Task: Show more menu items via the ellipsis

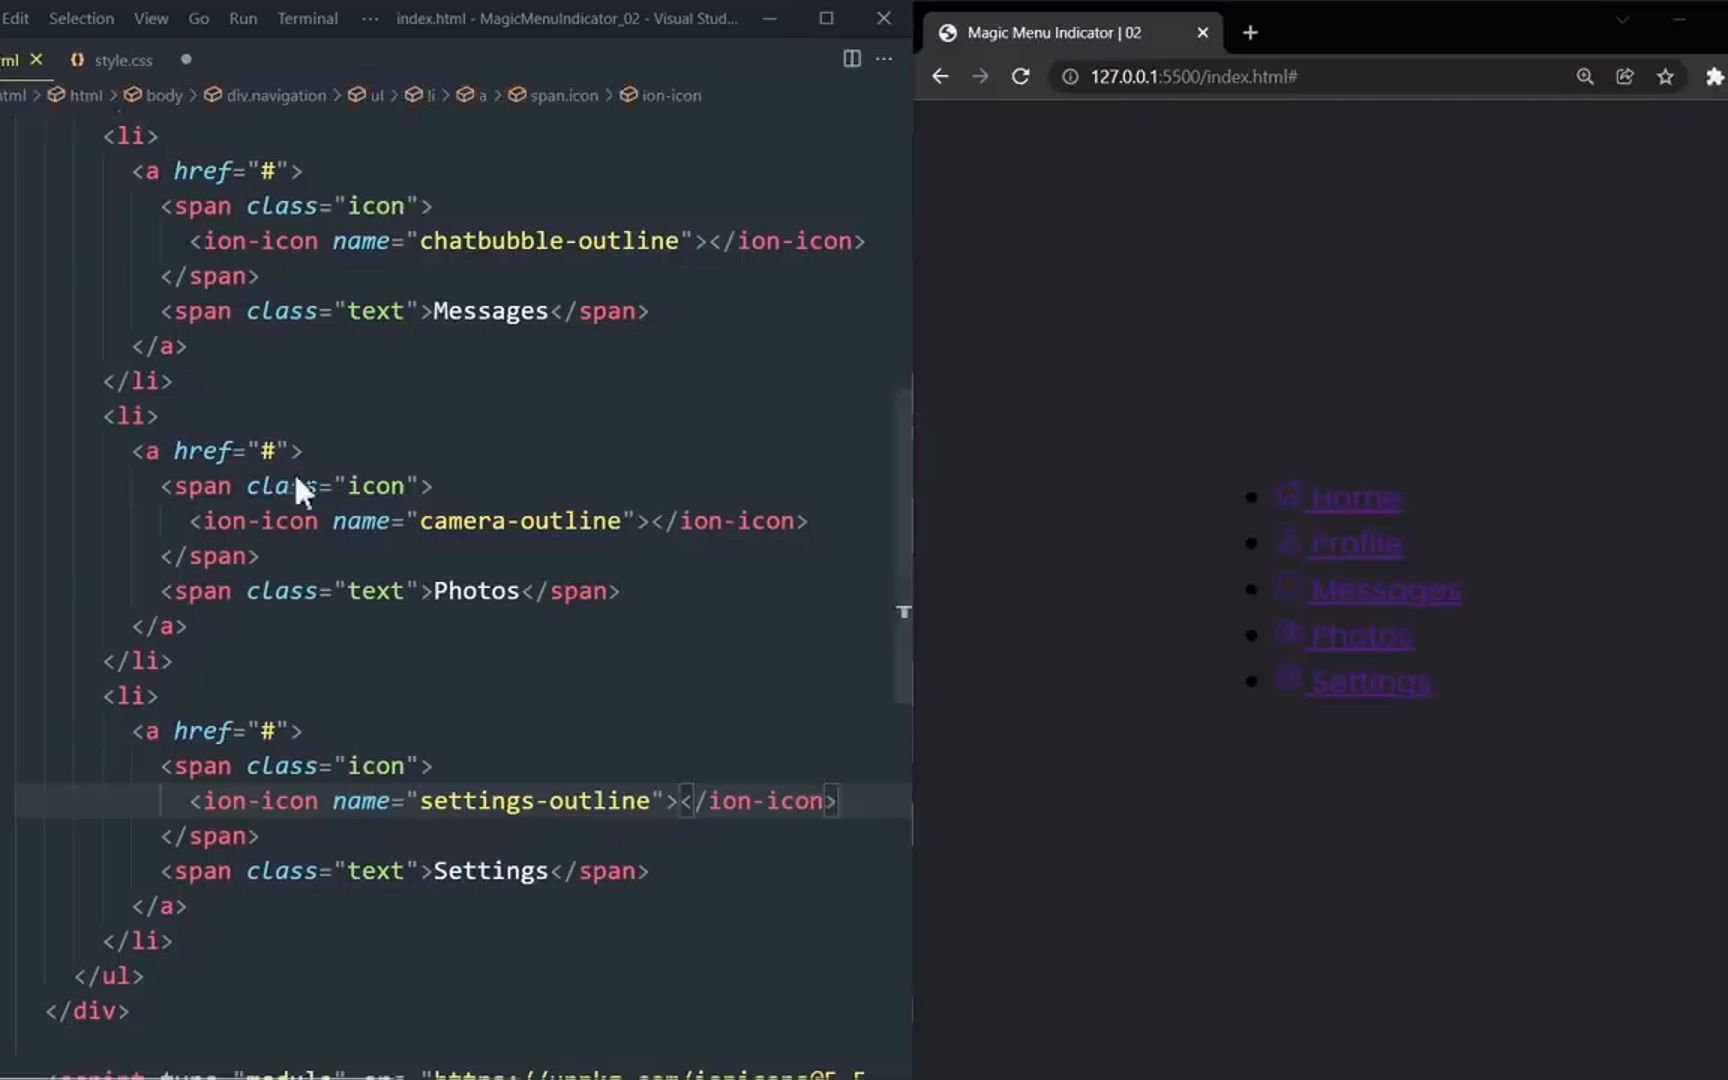Action: pos(370,18)
